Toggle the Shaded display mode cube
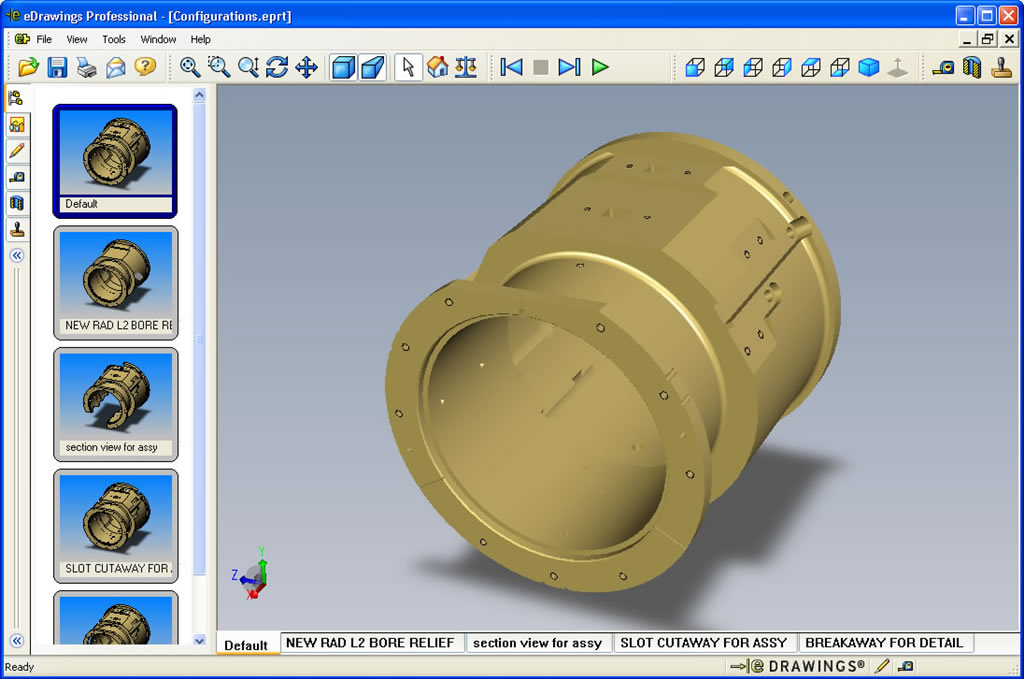 (x=344, y=67)
